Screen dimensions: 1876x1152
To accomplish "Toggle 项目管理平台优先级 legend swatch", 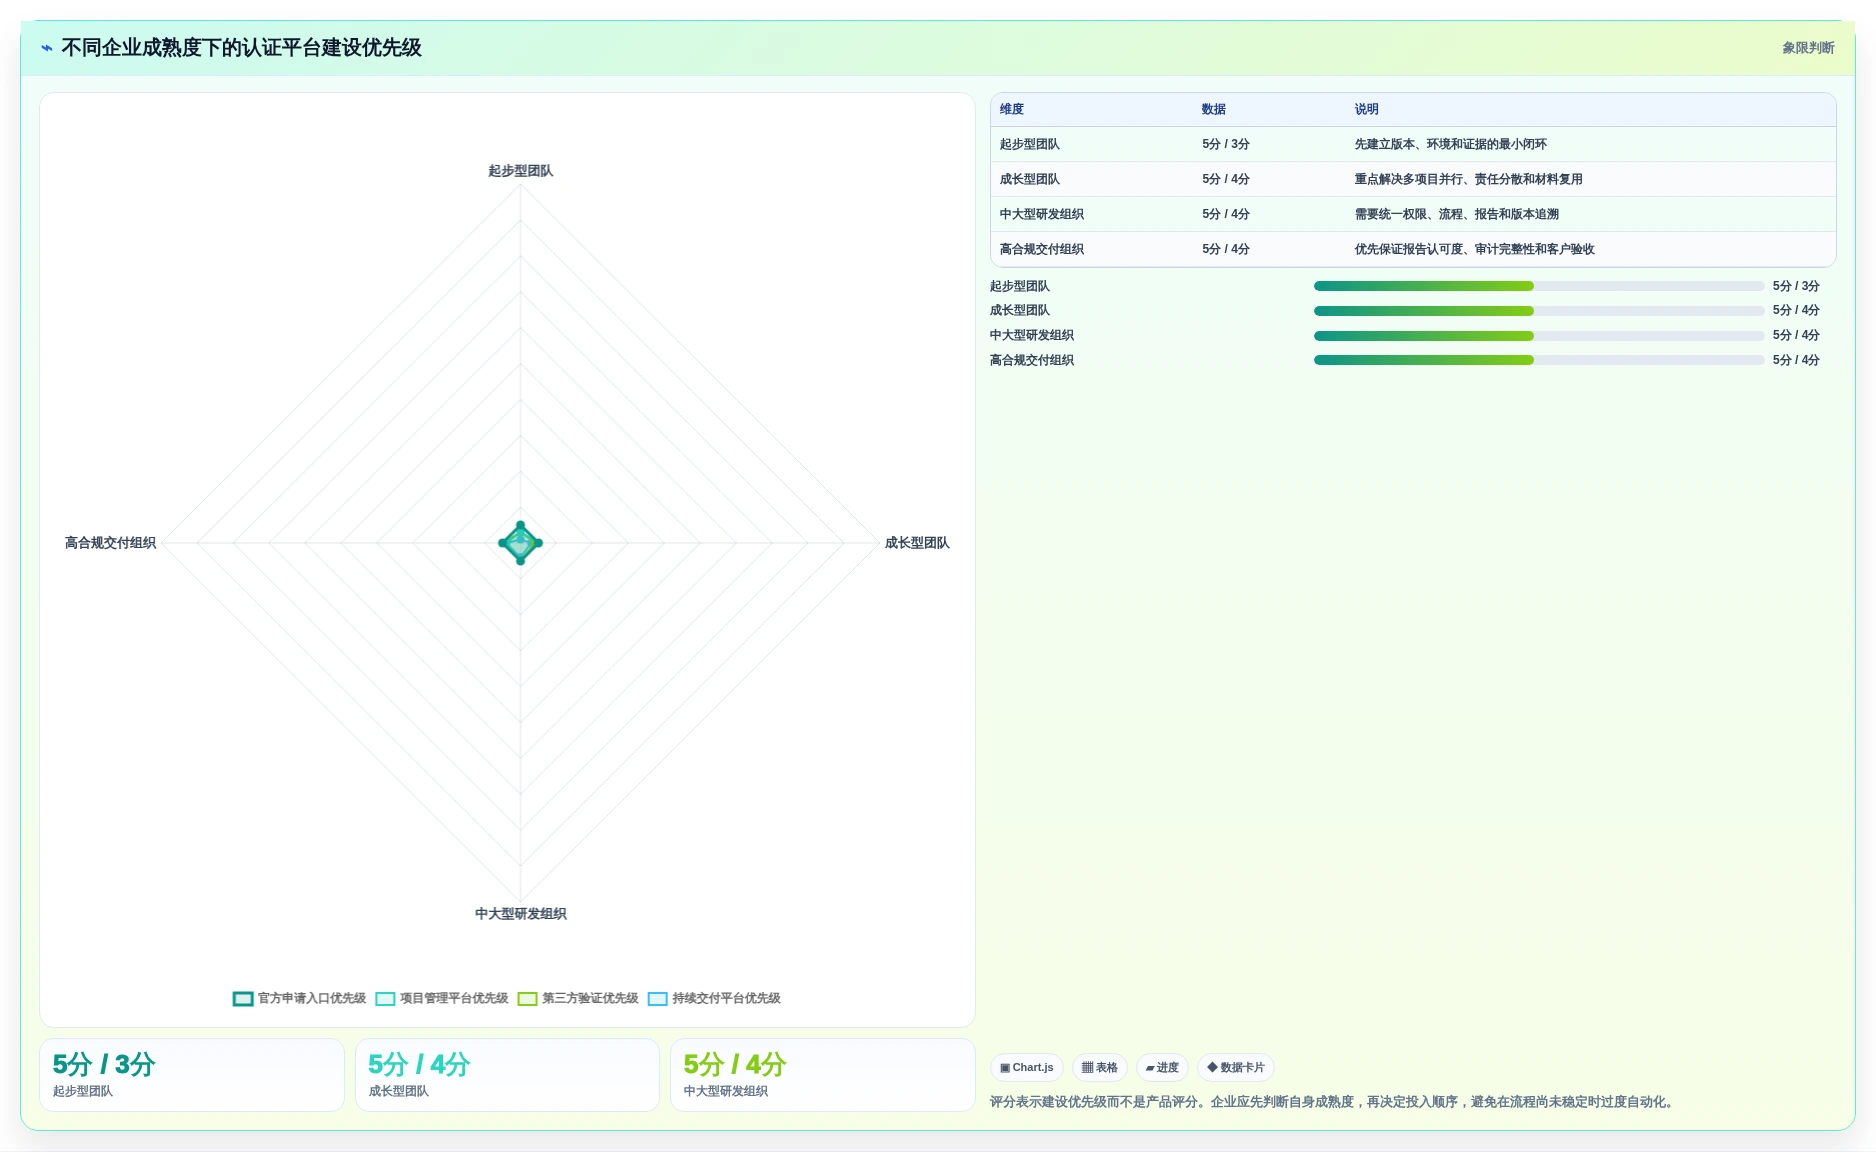I will (385, 999).
